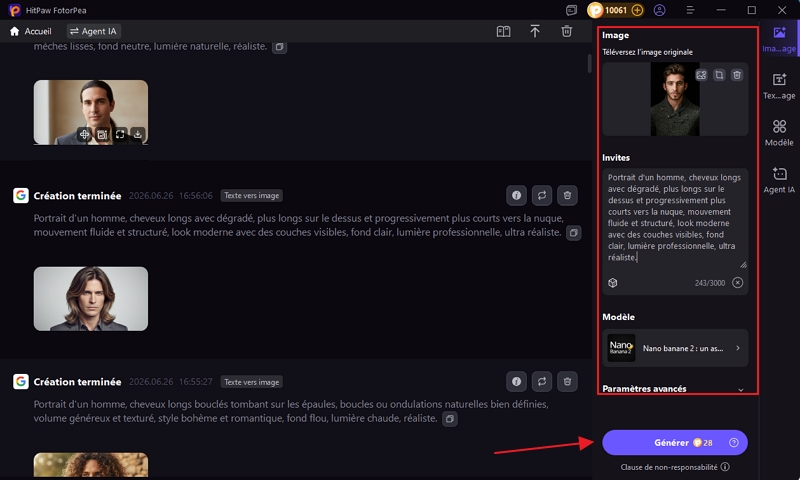
Task: Open the user account icon
Action: (659, 10)
